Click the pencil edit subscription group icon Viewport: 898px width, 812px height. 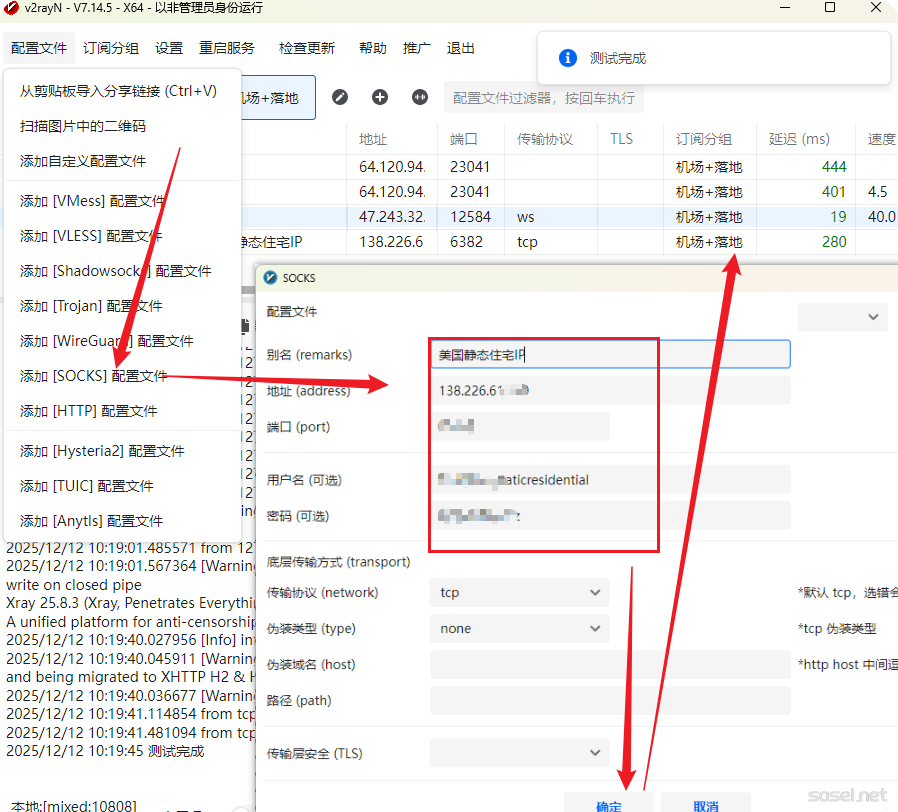tap(340, 97)
